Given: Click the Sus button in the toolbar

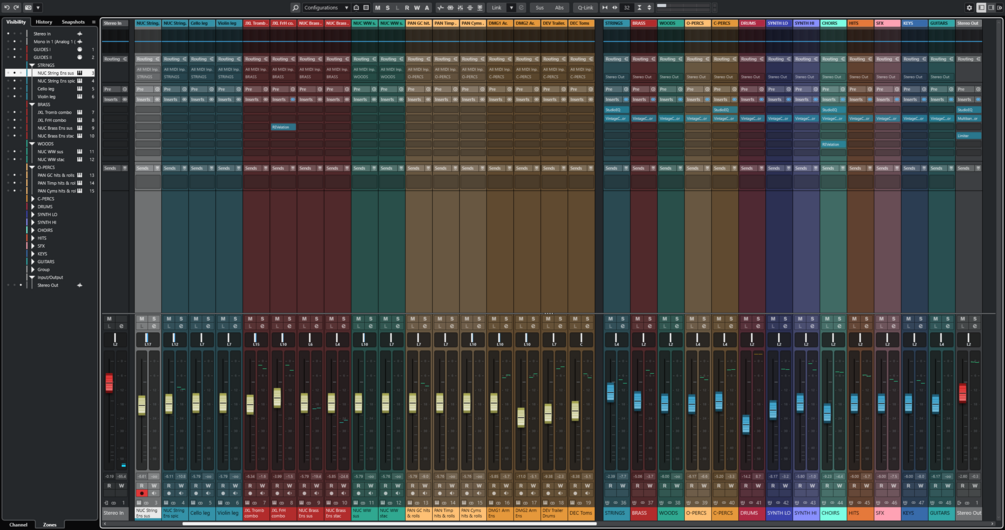Looking at the screenshot, I should [540, 8].
